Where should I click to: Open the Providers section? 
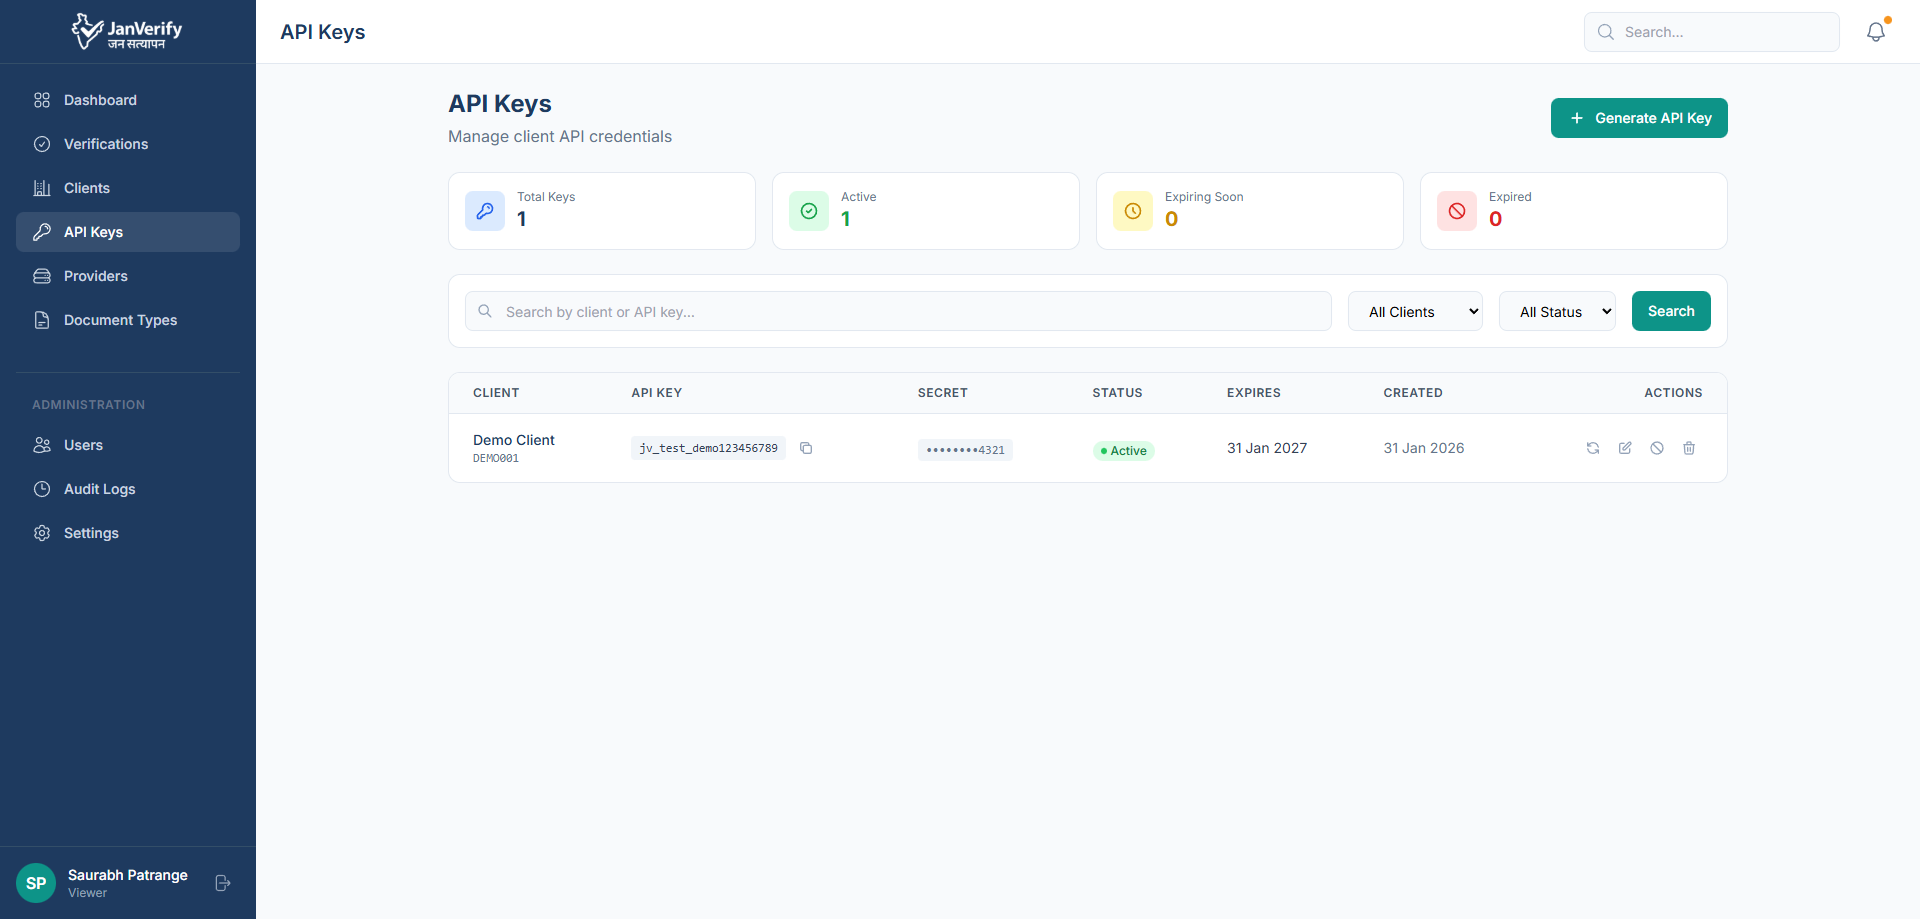pos(96,276)
